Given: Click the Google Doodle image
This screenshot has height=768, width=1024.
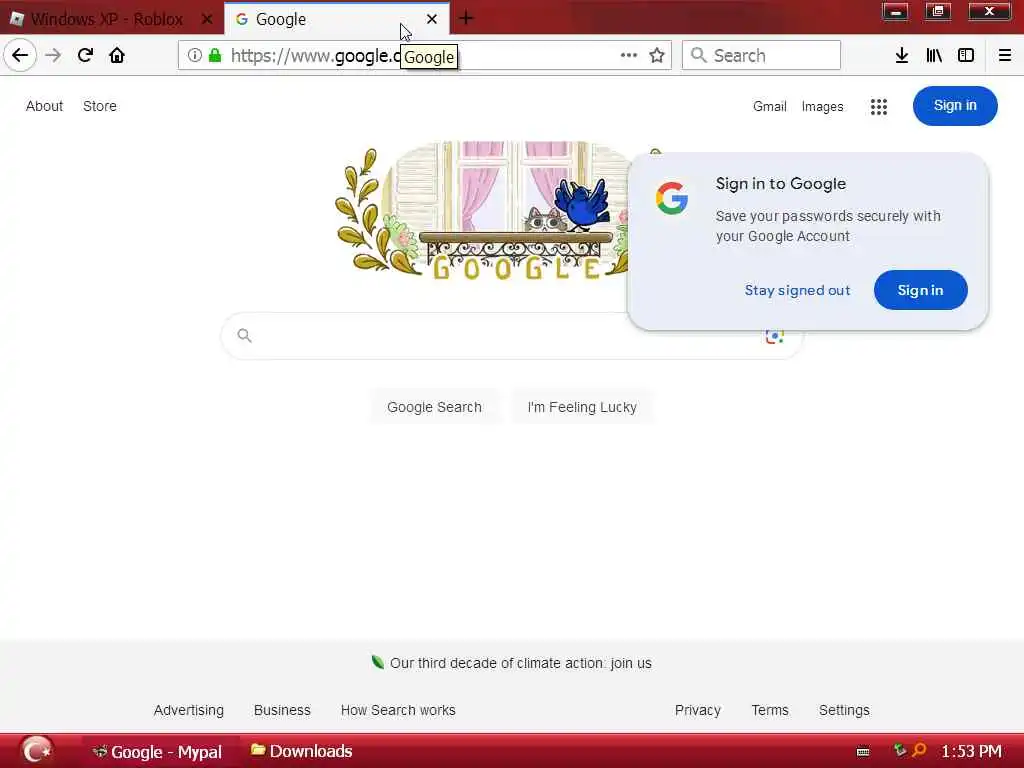Looking at the screenshot, I should [482, 210].
